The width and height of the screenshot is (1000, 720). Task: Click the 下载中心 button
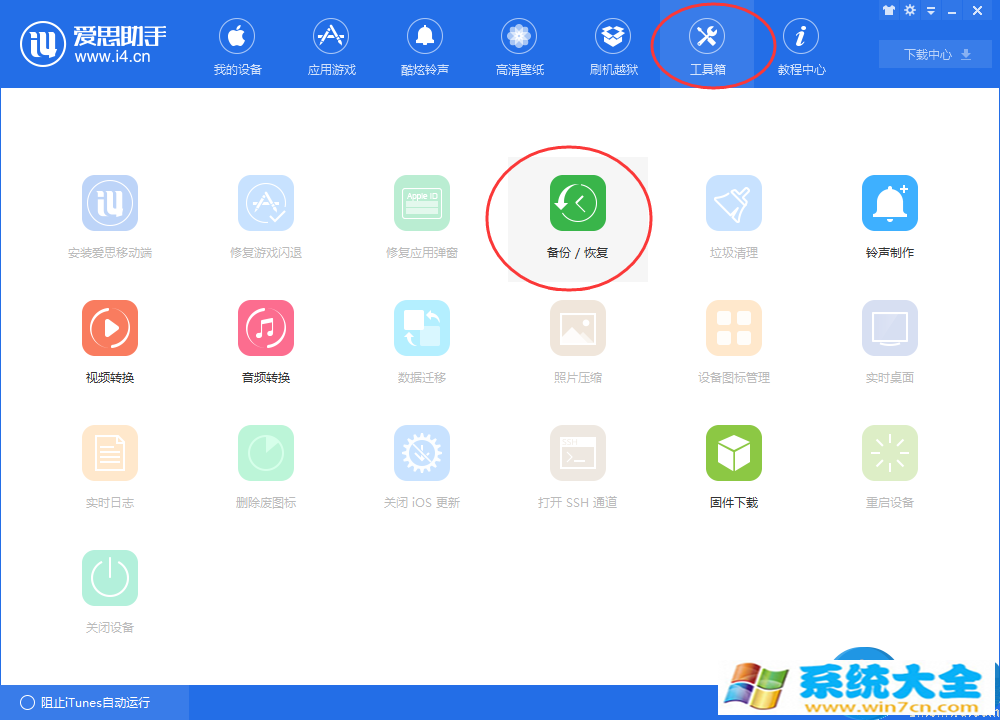(928, 55)
